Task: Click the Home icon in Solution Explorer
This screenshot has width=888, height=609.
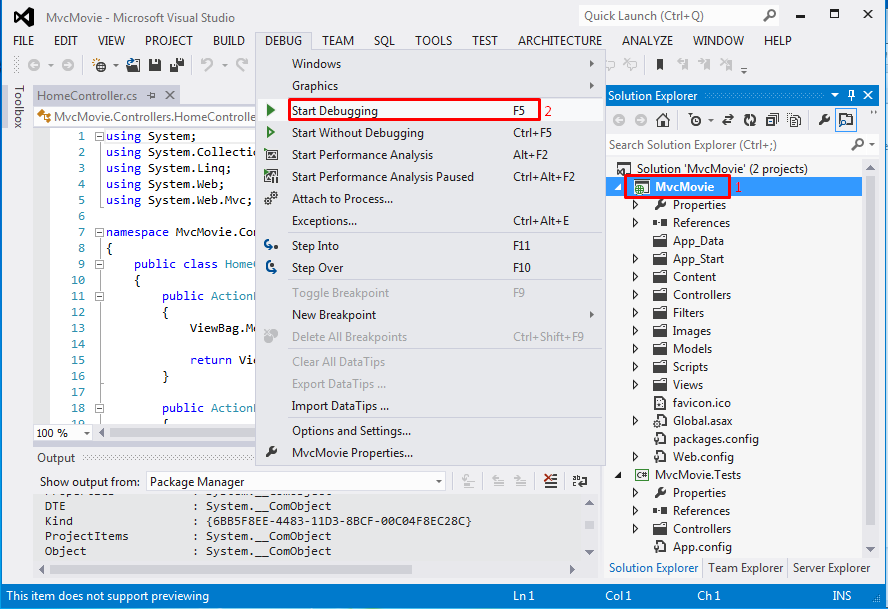Action: pyautogui.click(x=663, y=120)
